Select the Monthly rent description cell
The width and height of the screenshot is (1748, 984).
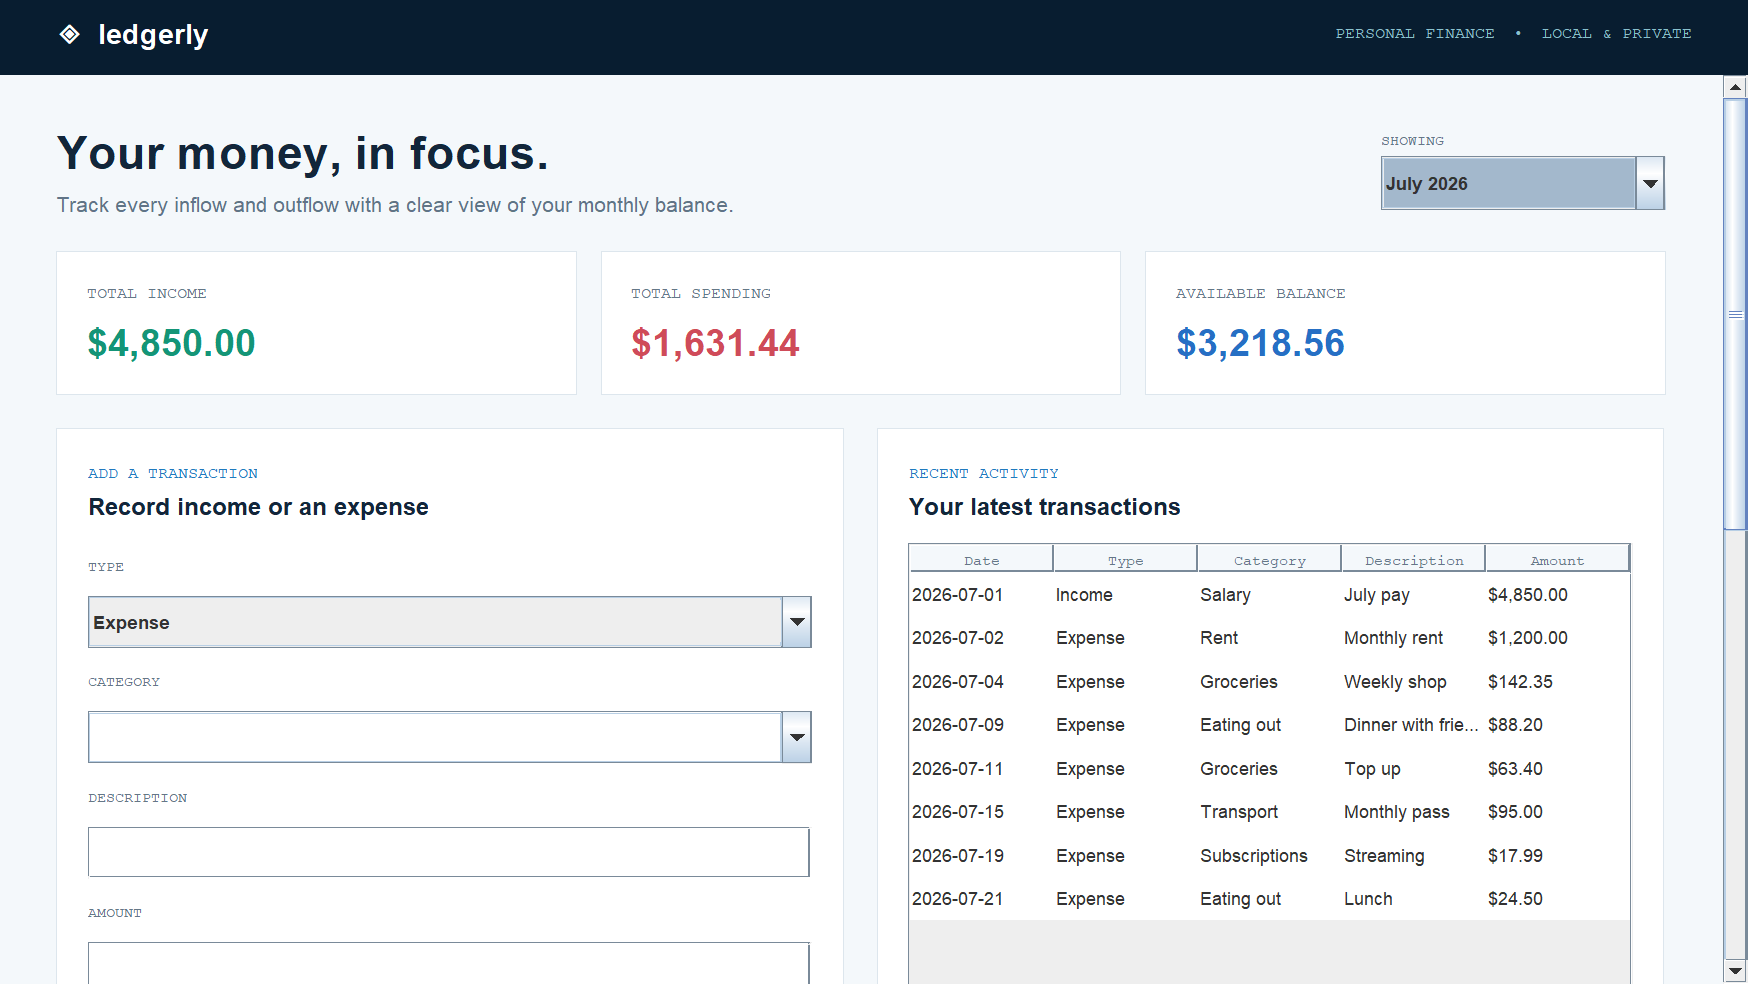point(1413,638)
